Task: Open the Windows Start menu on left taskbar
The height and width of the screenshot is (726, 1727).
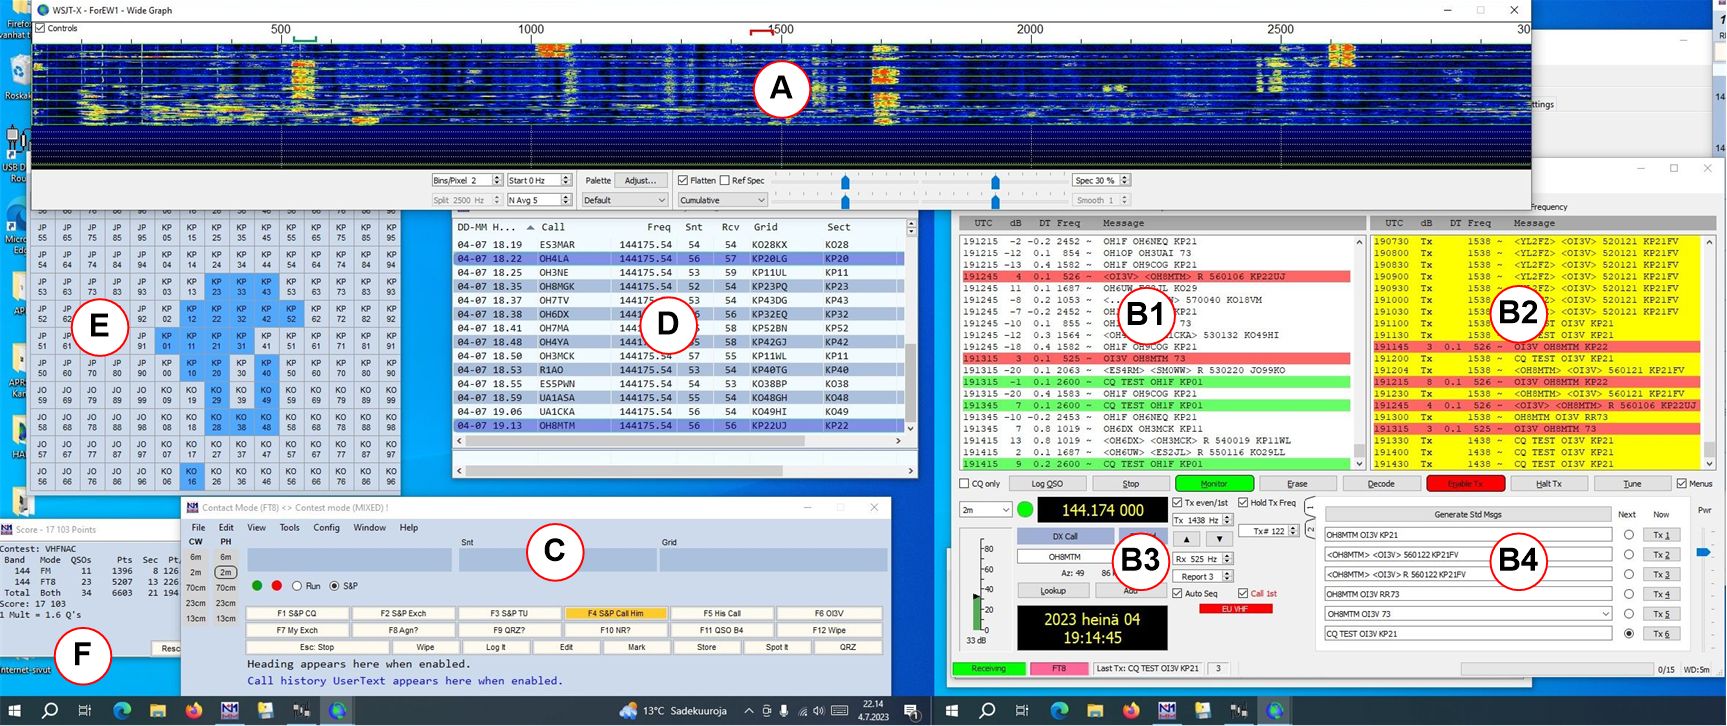Action: [14, 711]
